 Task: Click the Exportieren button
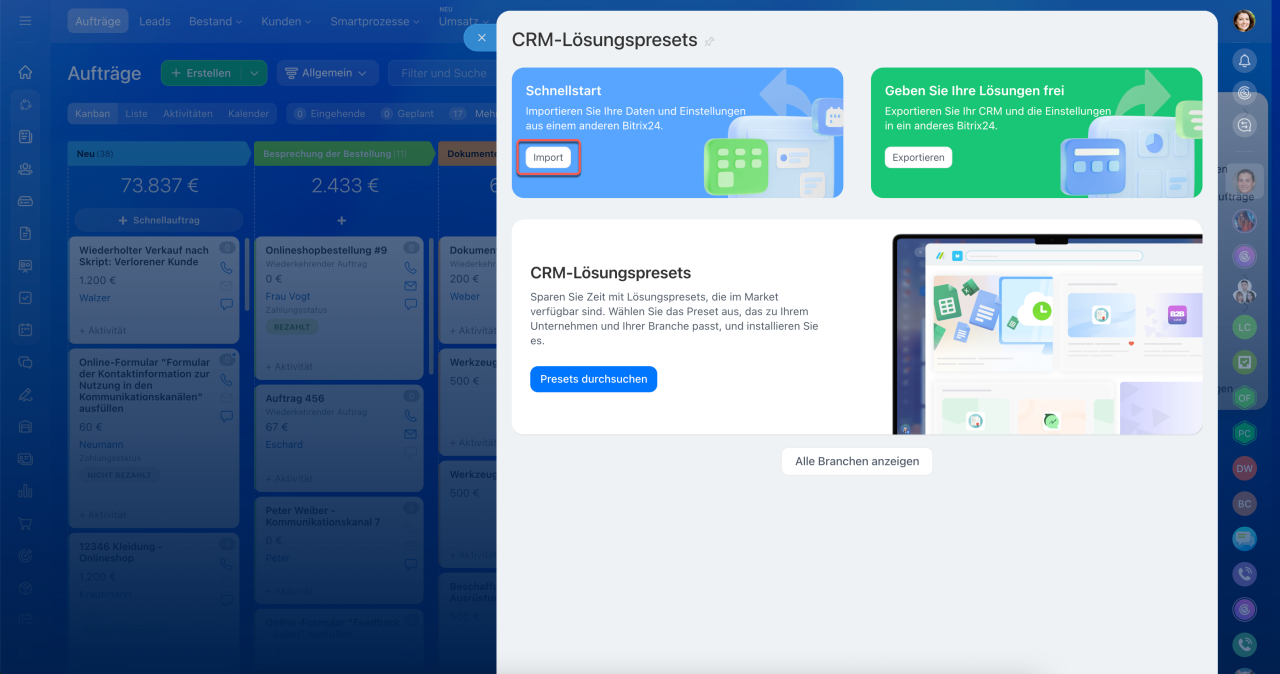918,158
